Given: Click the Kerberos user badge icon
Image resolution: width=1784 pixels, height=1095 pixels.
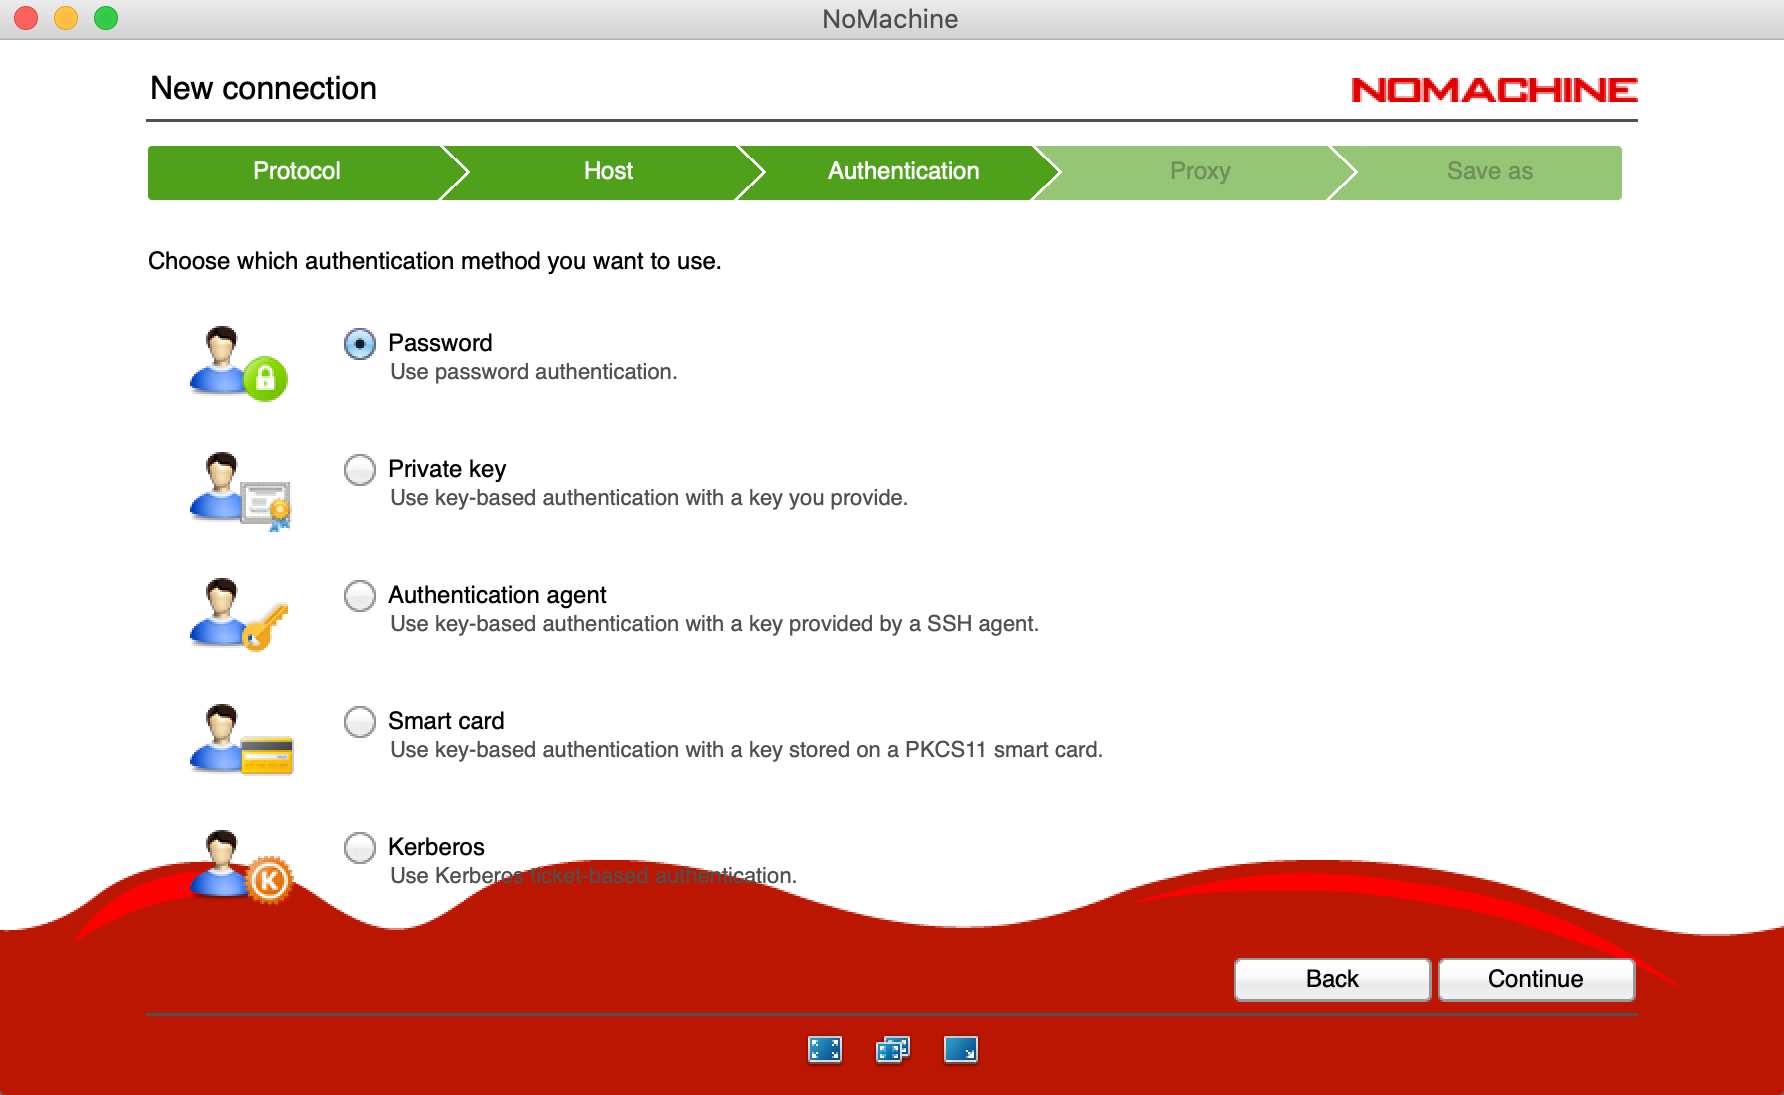Looking at the screenshot, I should pos(240,867).
